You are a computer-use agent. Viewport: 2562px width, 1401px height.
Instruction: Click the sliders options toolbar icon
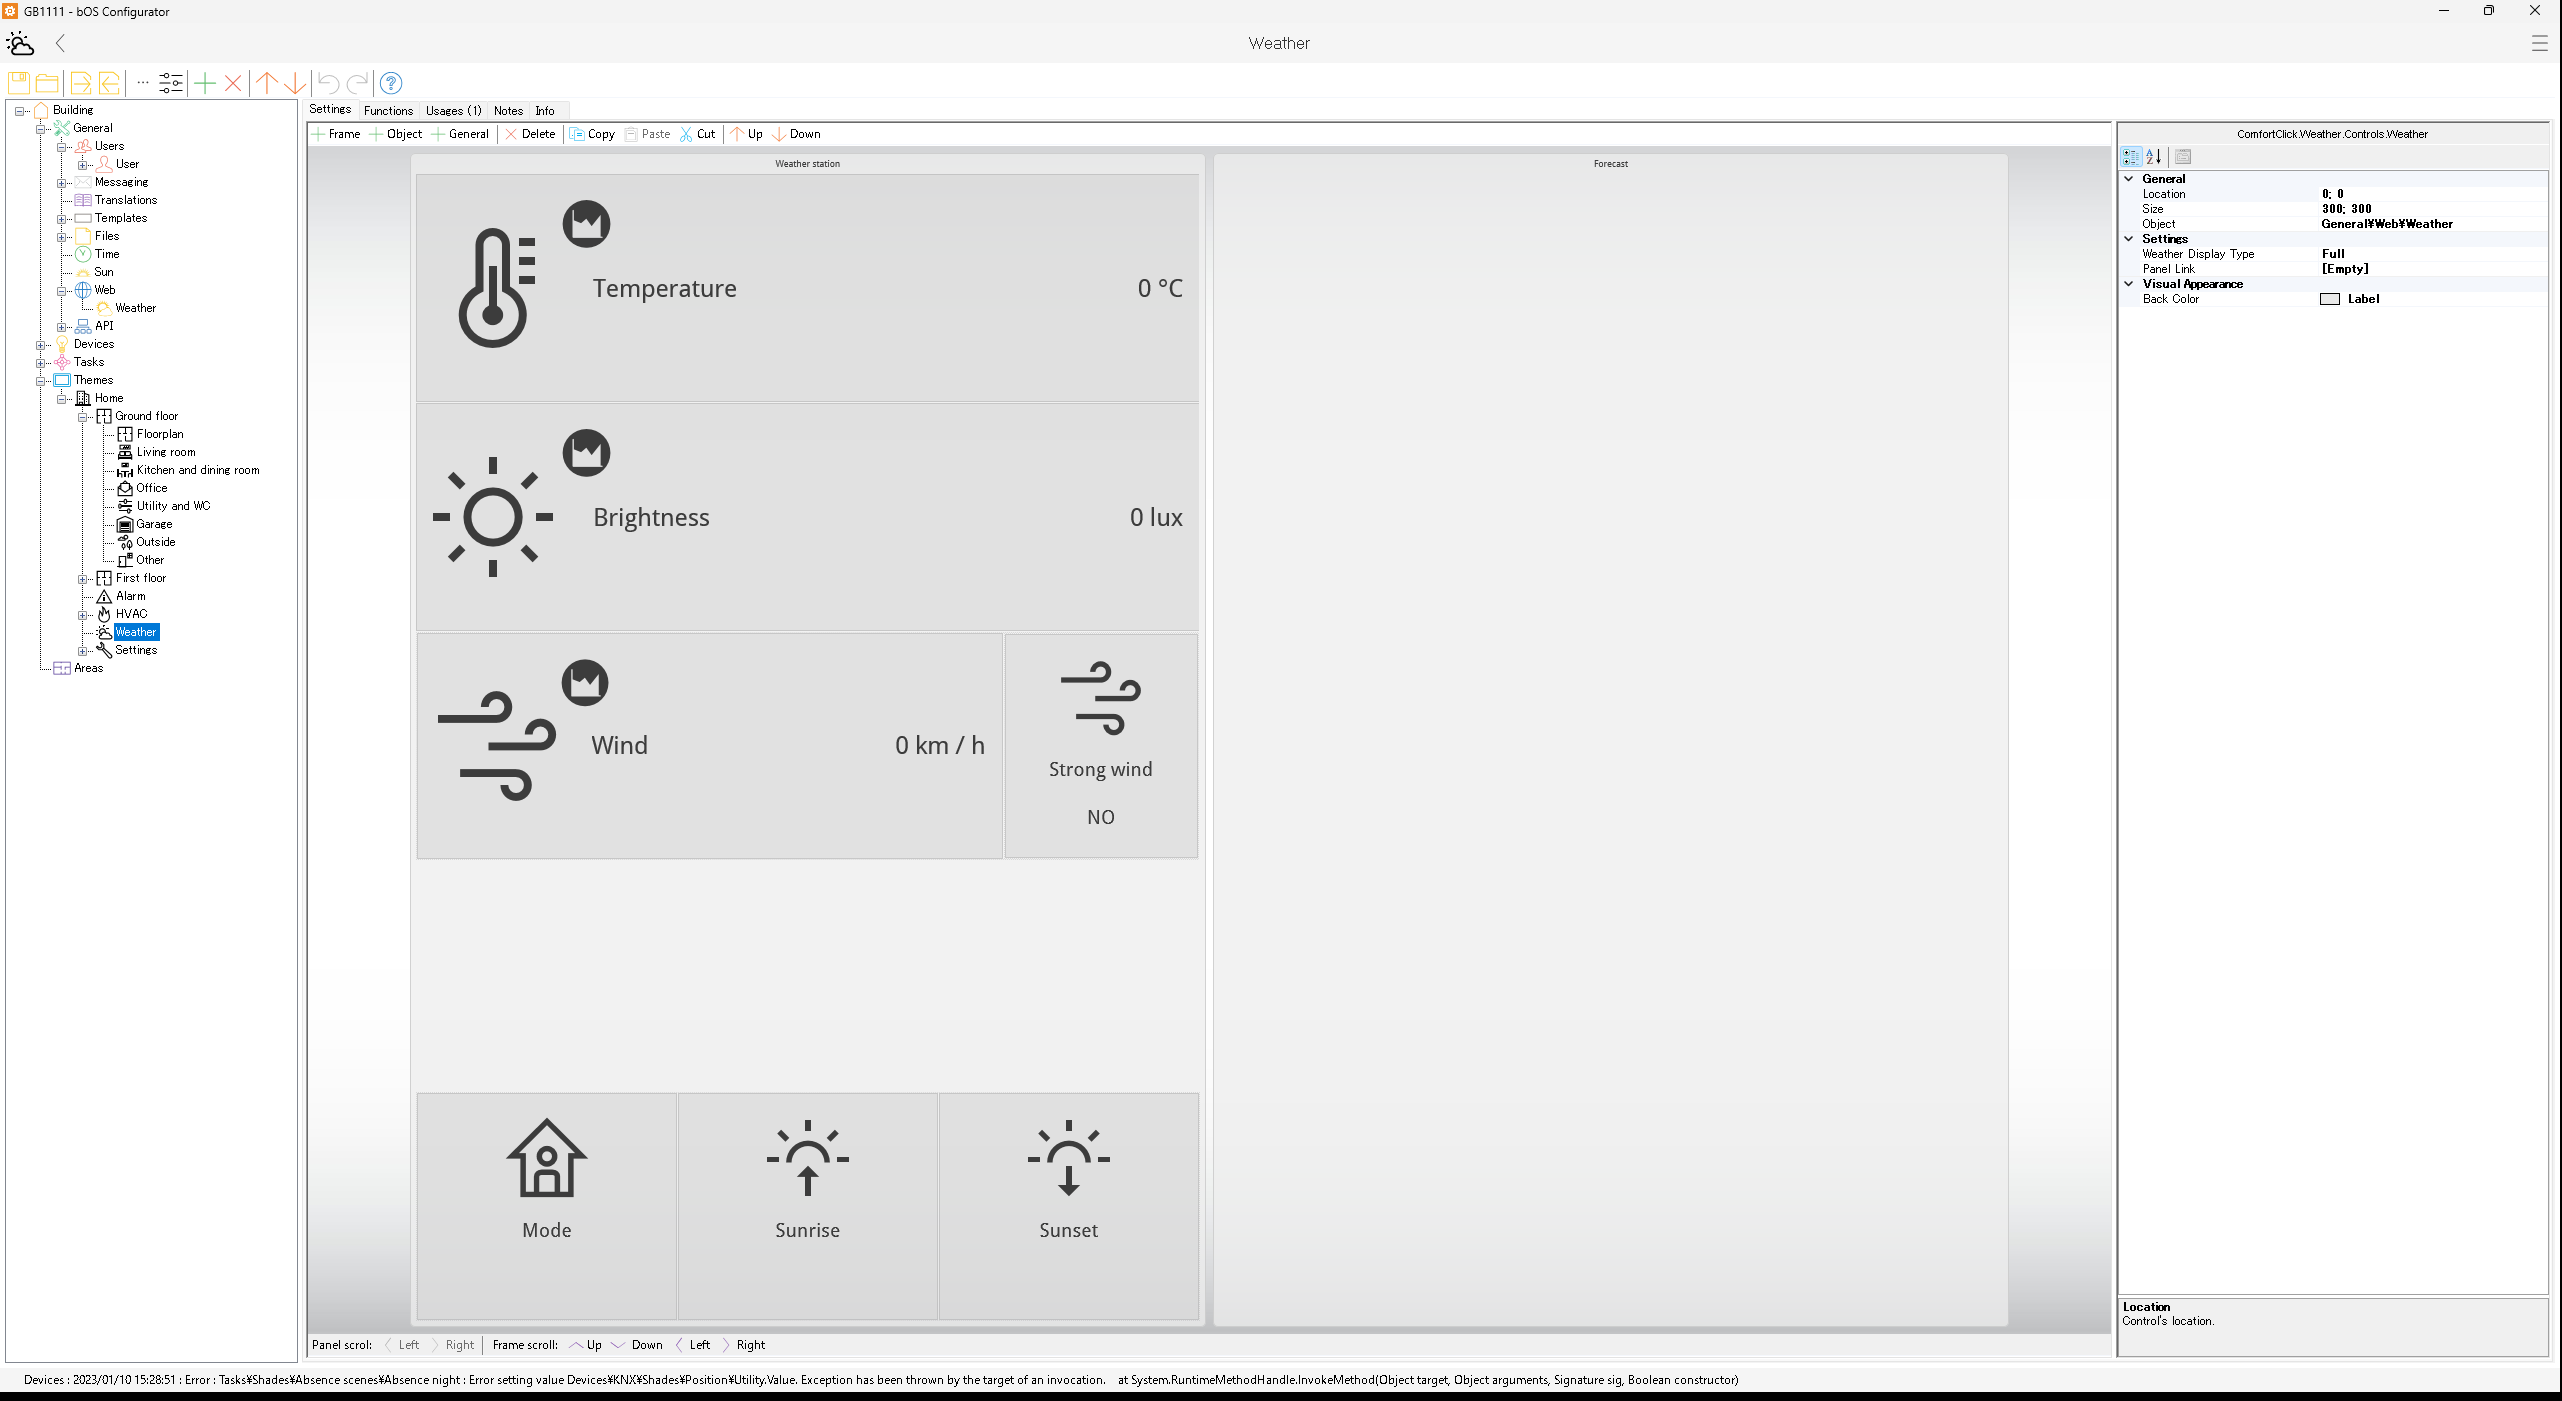coord(171,83)
